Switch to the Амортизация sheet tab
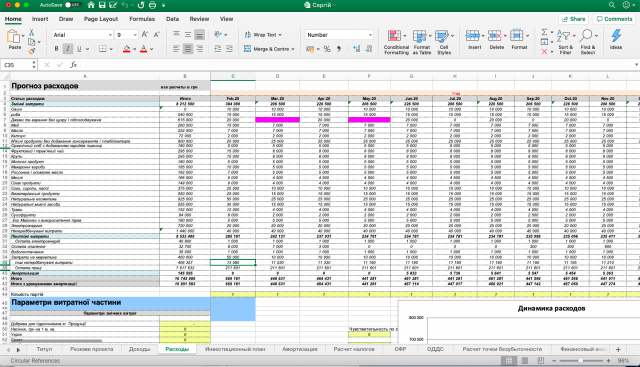 [x=300, y=349]
